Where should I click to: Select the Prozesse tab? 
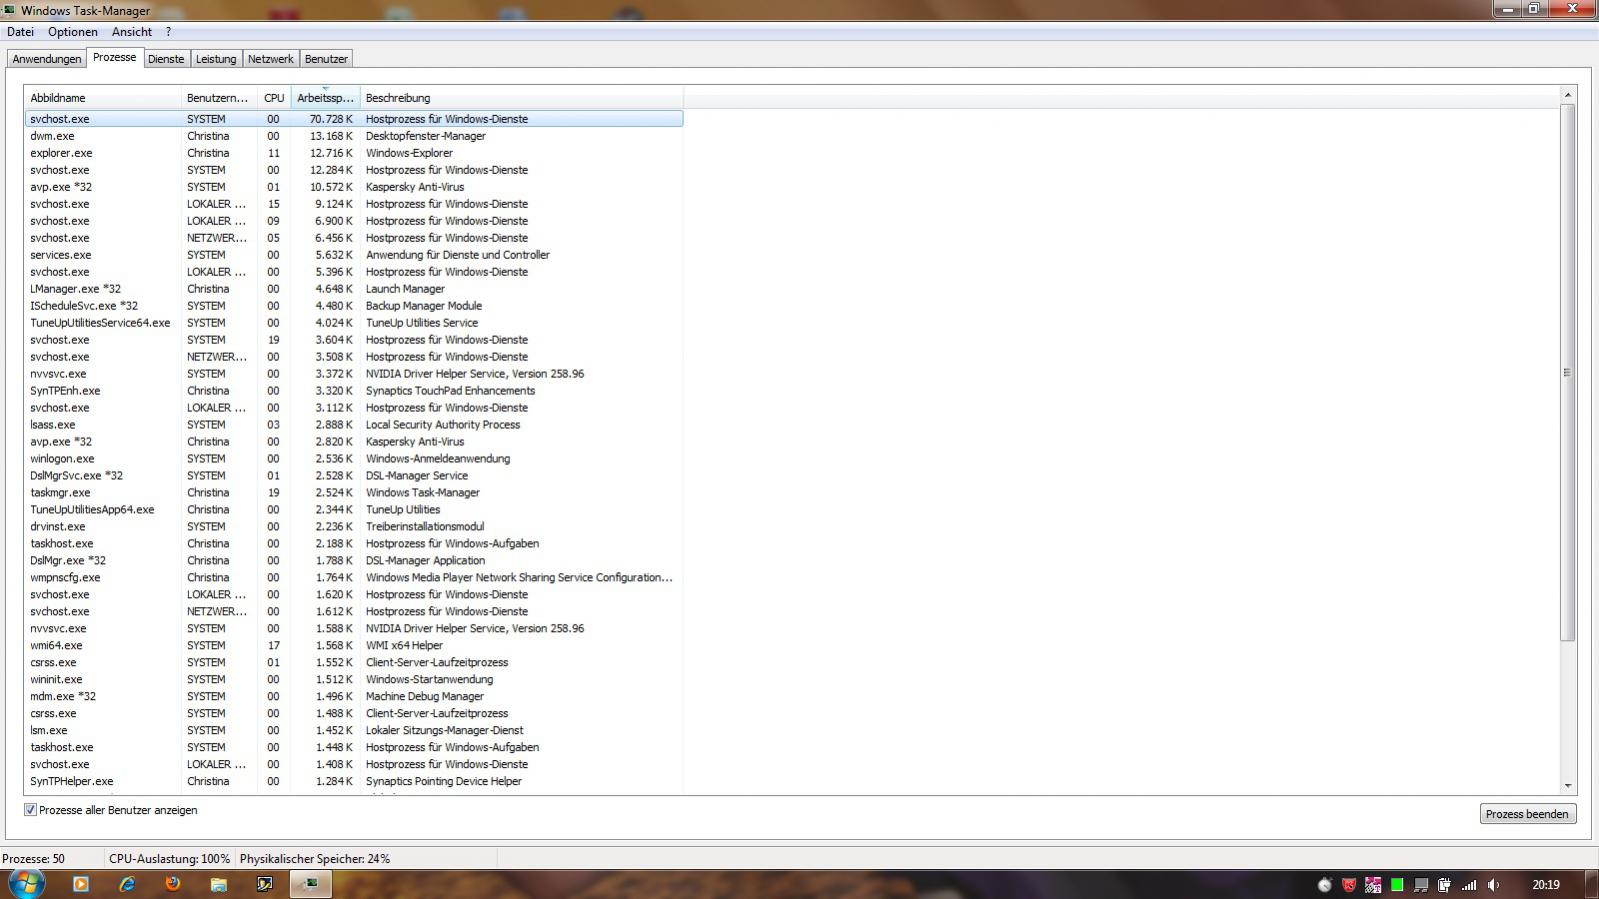tap(115, 58)
